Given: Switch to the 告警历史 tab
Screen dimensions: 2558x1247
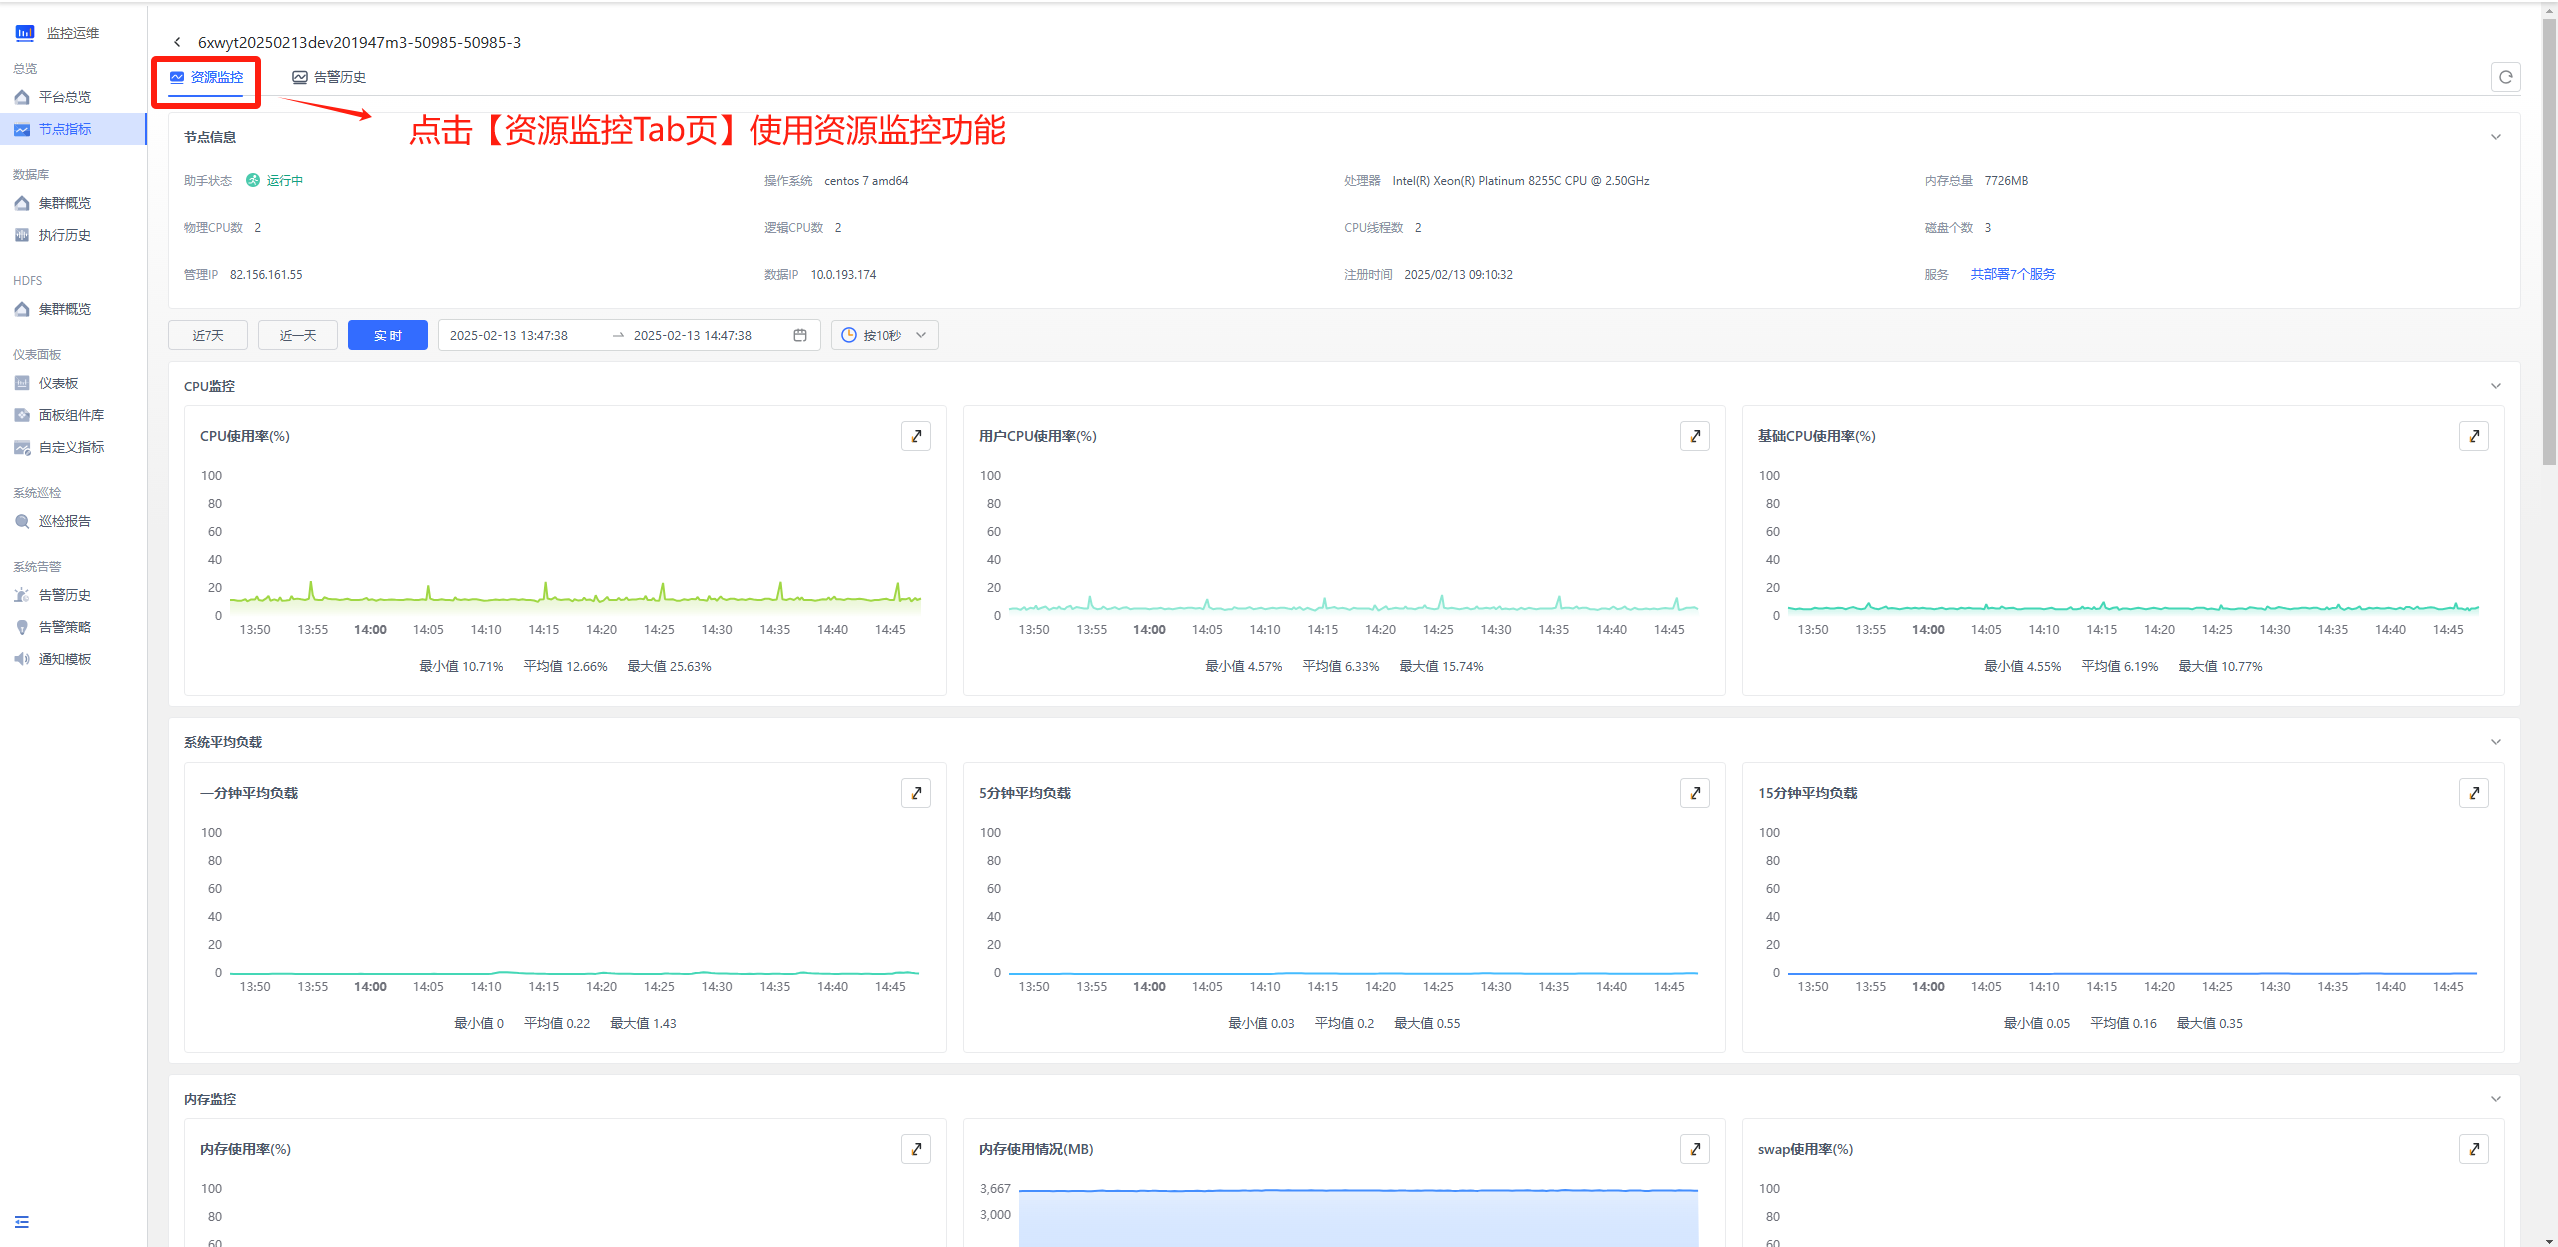Looking at the screenshot, I should click(x=329, y=77).
